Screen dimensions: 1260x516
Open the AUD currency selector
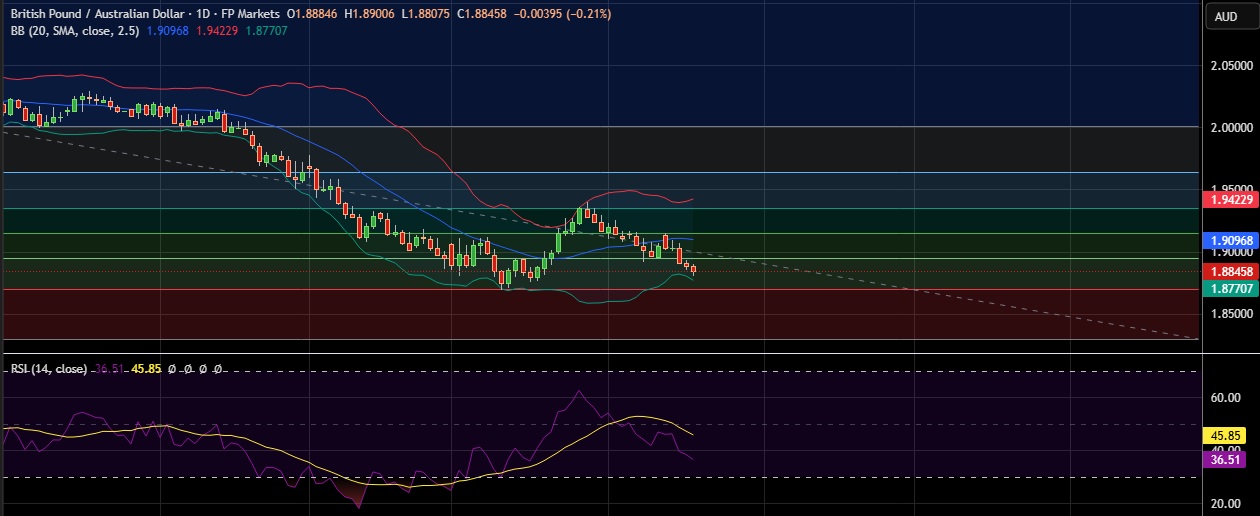pos(1226,16)
